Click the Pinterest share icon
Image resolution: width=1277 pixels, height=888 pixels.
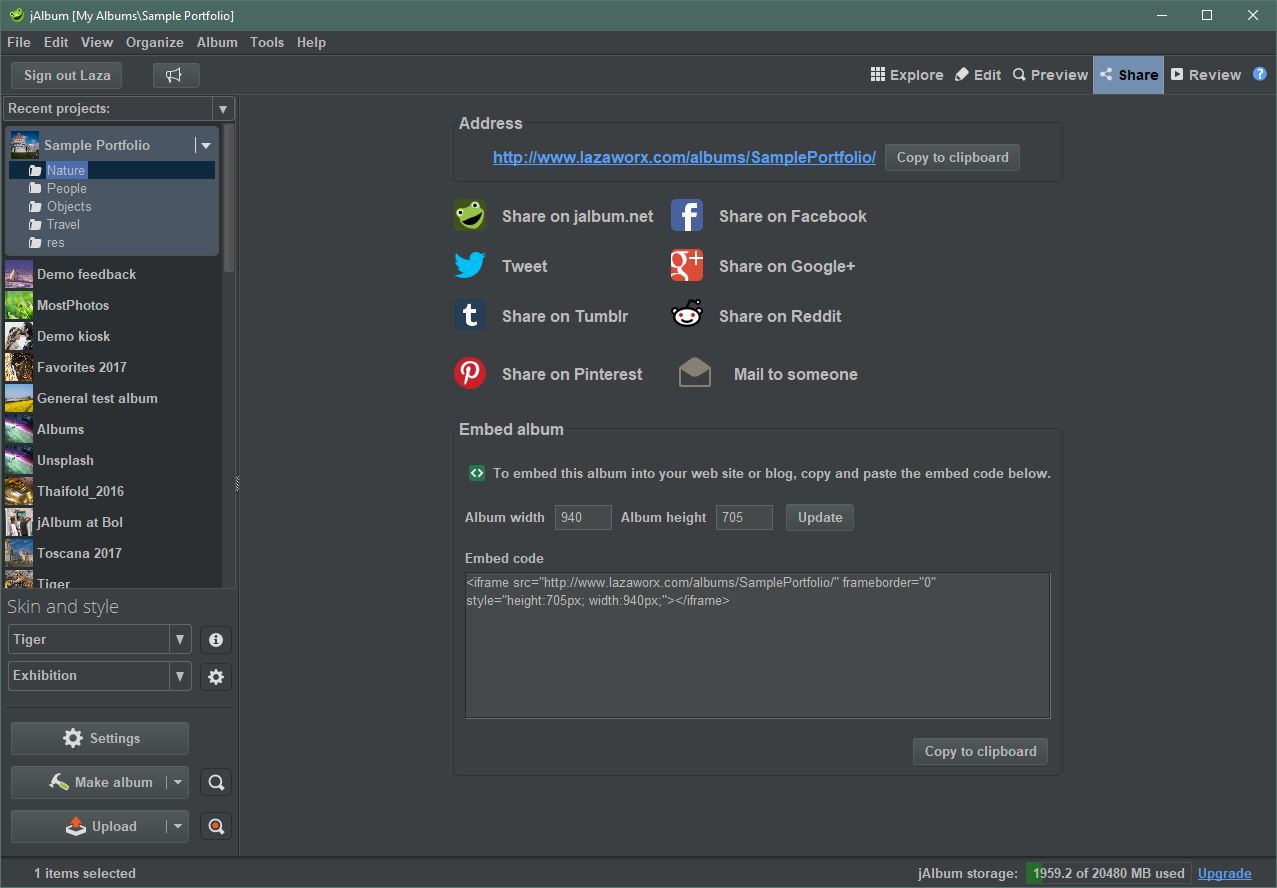click(470, 374)
